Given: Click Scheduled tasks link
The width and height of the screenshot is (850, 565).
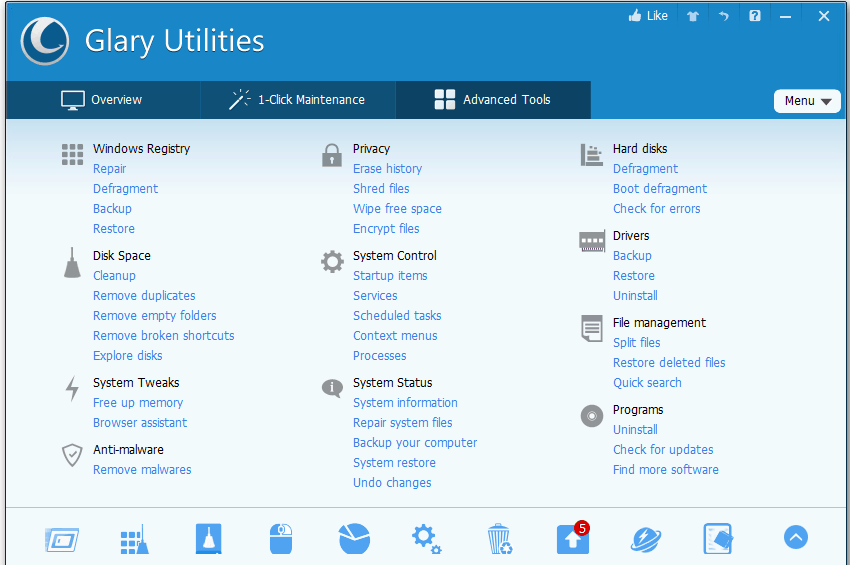Looking at the screenshot, I should pyautogui.click(x=397, y=316).
